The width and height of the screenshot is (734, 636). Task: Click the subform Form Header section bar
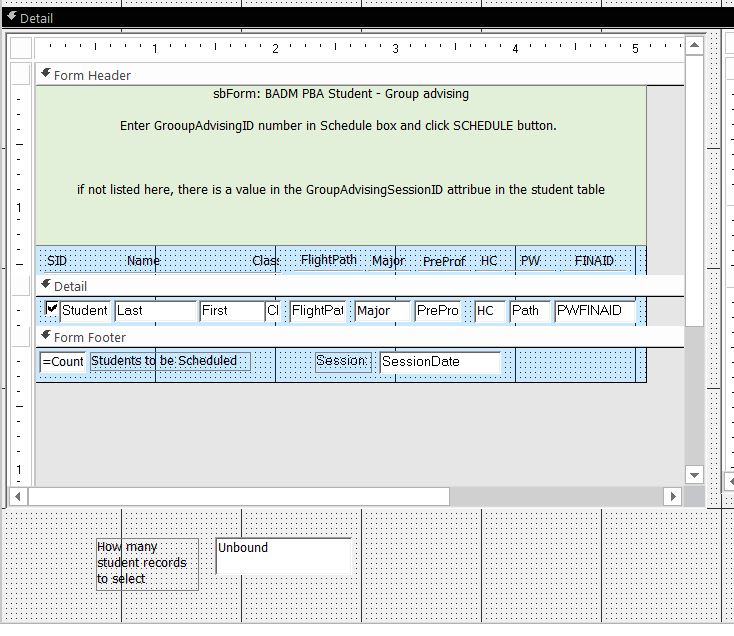coord(360,75)
